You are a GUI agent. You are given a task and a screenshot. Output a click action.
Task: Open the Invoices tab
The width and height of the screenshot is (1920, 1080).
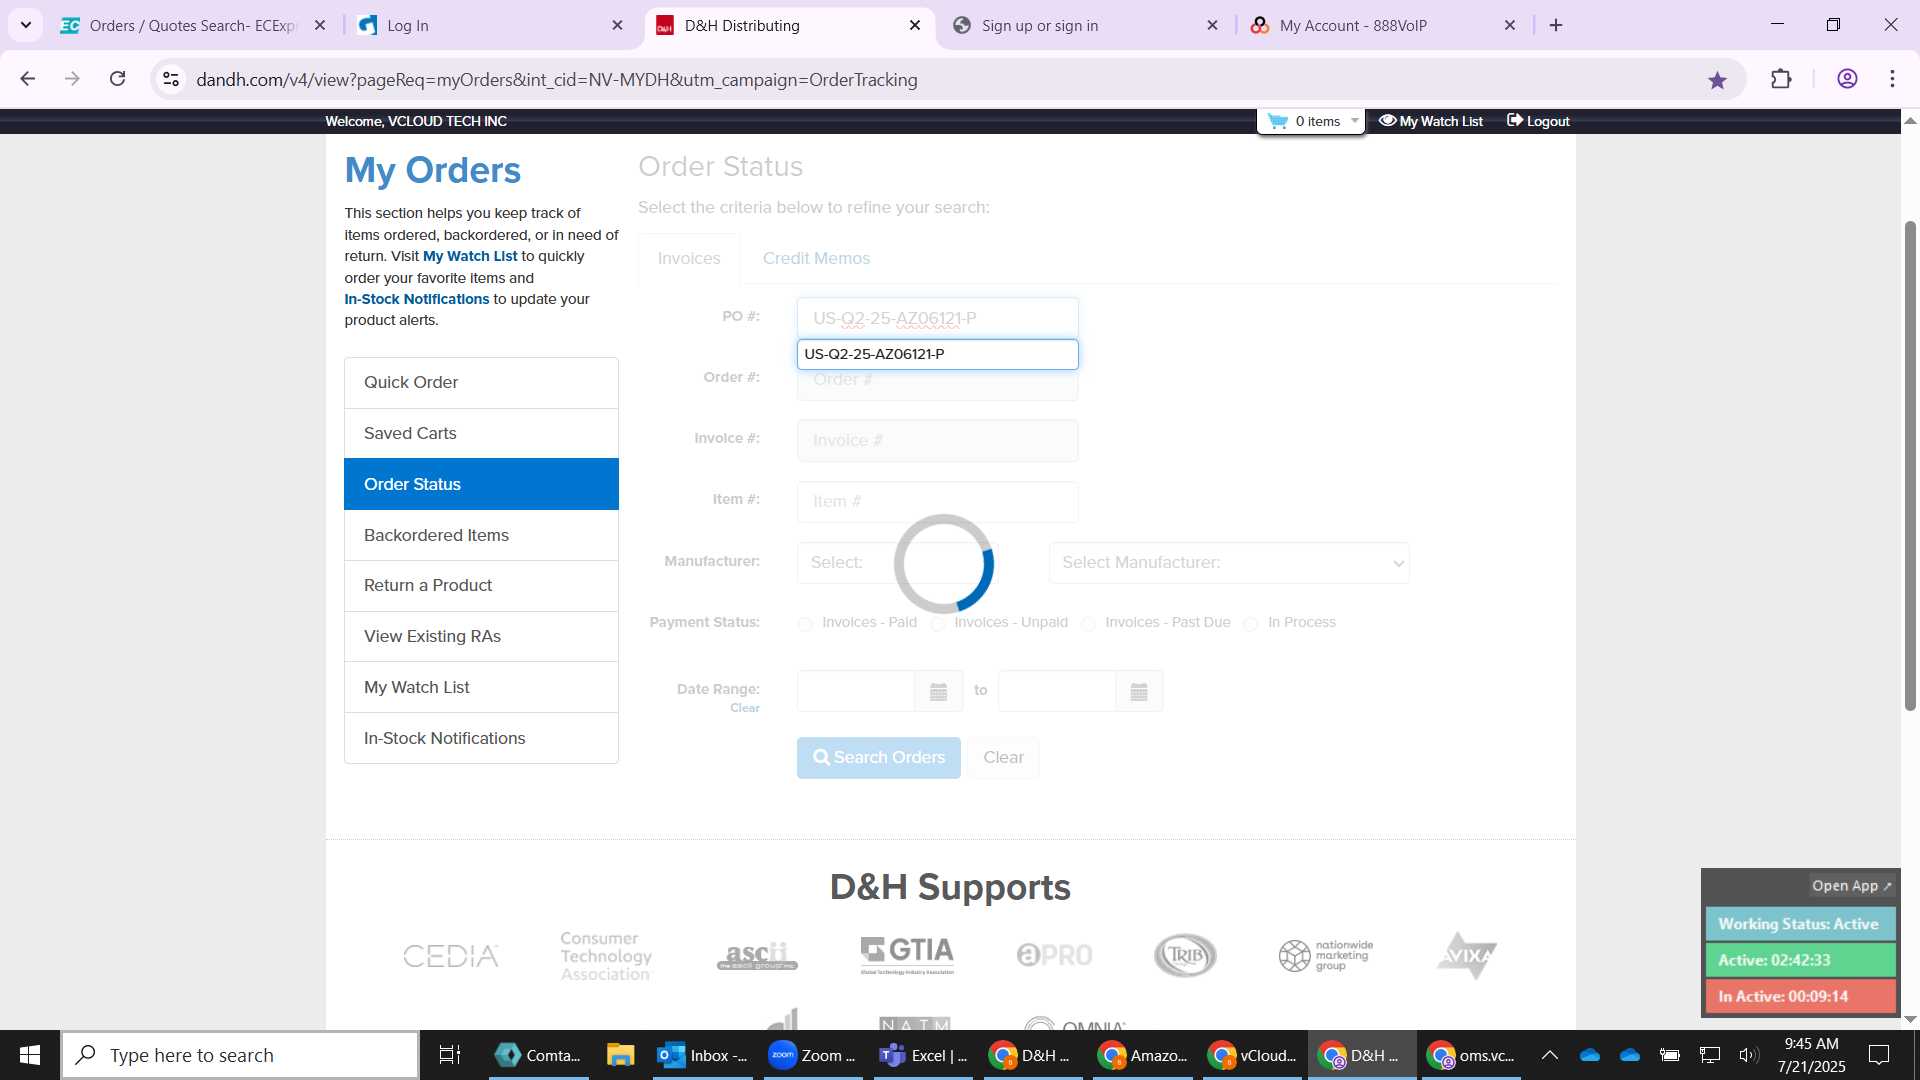point(689,258)
